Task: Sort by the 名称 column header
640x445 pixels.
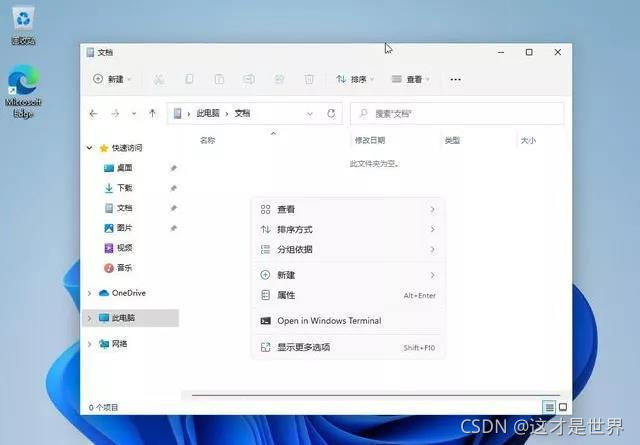Action: (207, 140)
